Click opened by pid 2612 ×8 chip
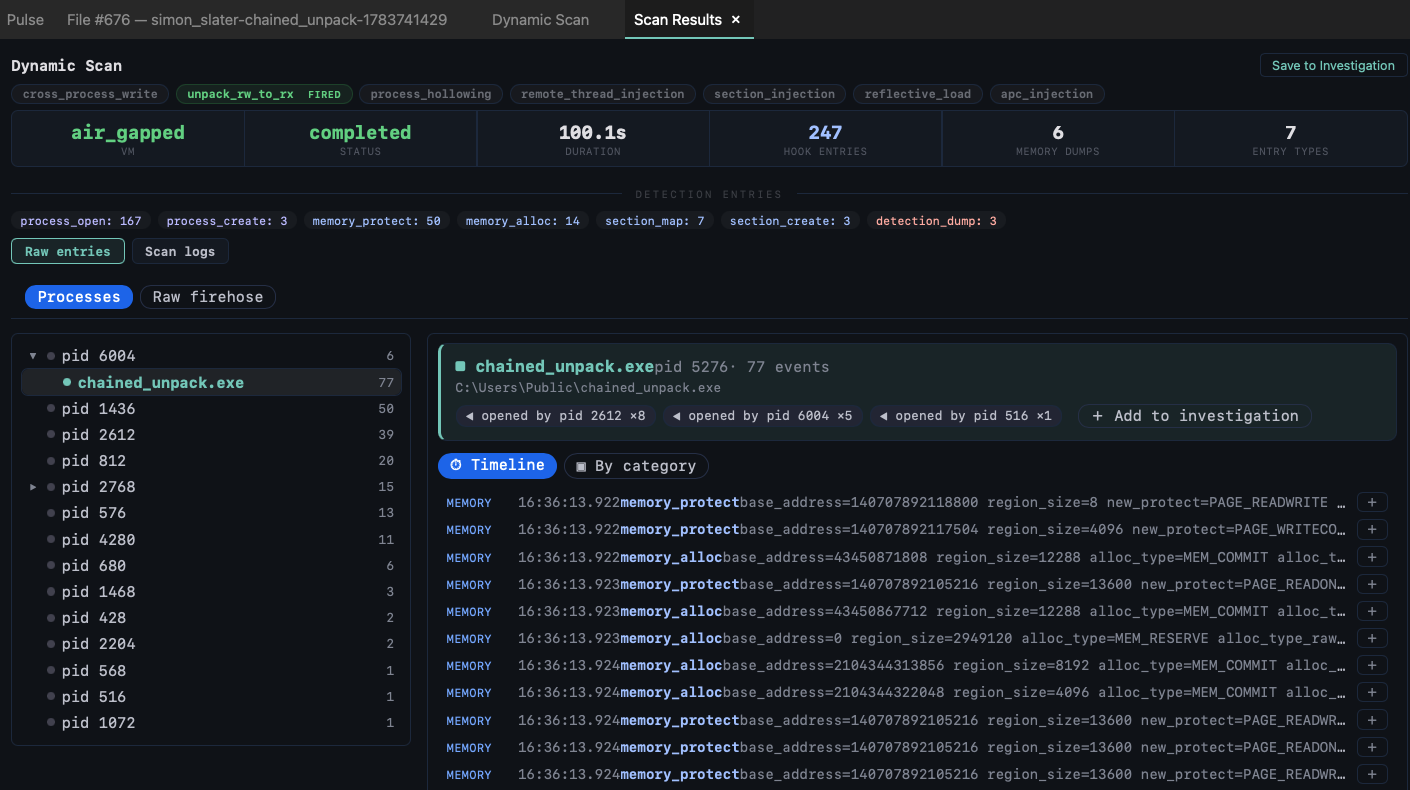1410x790 pixels. 555,416
